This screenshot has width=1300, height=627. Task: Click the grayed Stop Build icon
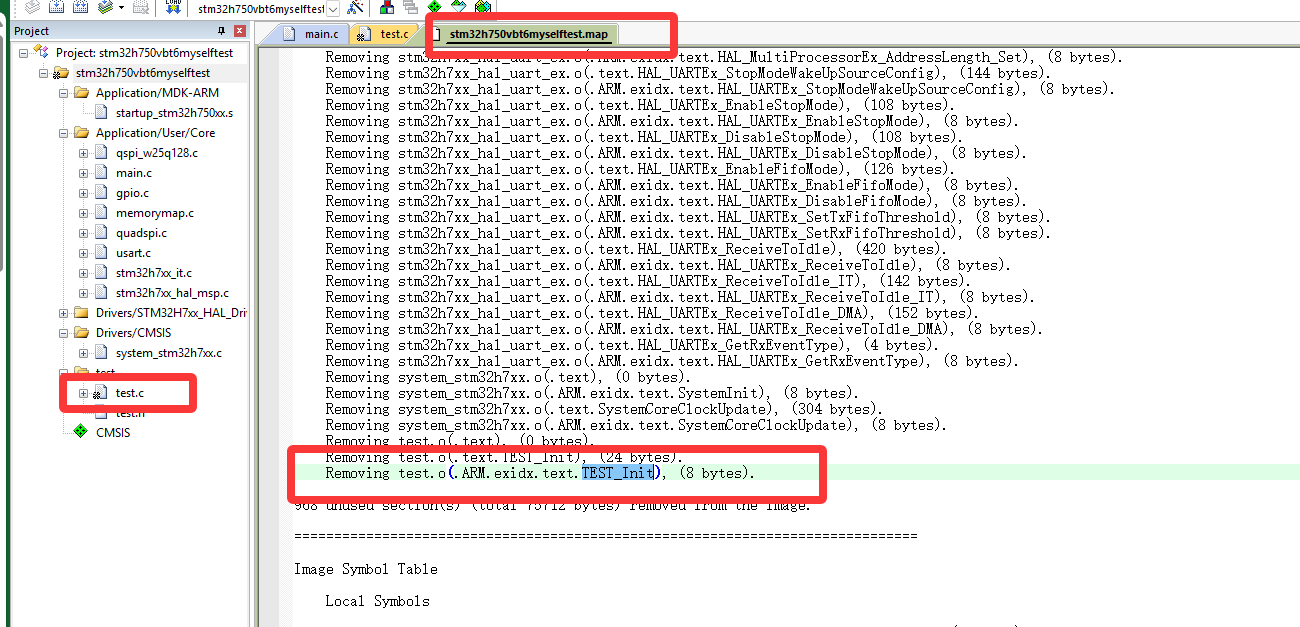140,6
